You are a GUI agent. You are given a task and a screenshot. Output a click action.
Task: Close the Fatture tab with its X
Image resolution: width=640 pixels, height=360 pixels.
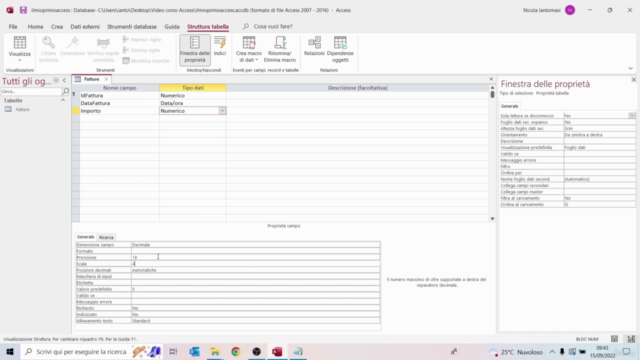point(106,79)
